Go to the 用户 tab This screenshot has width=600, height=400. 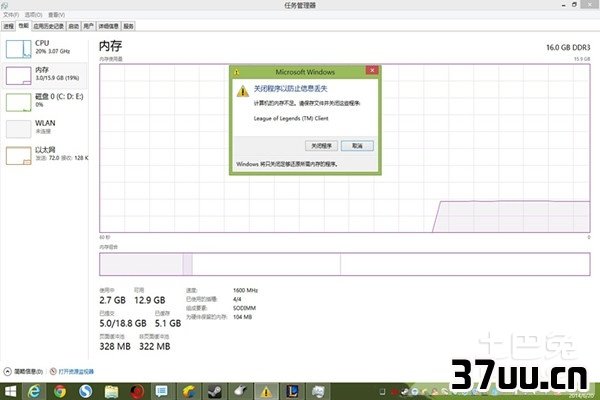tap(88, 26)
